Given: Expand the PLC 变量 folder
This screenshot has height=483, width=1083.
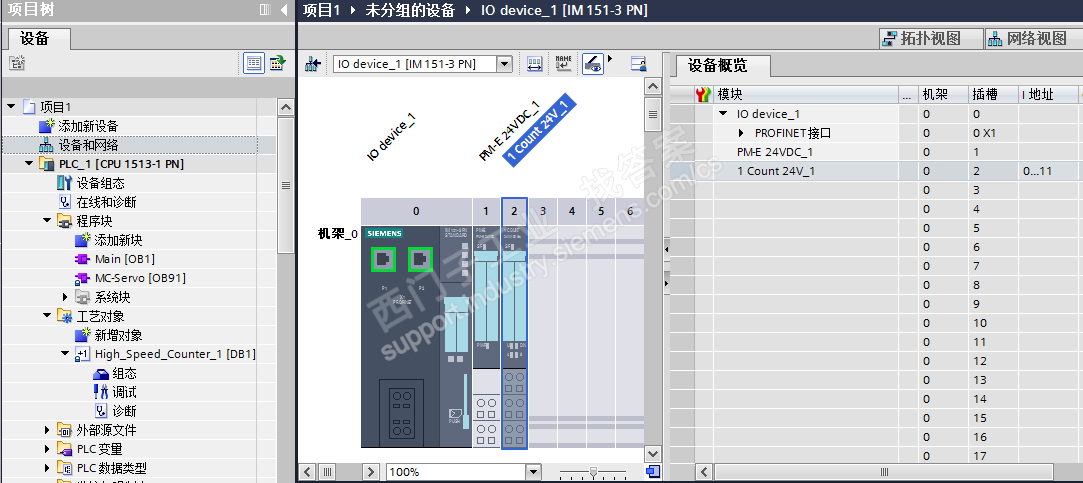Looking at the screenshot, I should pyautogui.click(x=48, y=449).
